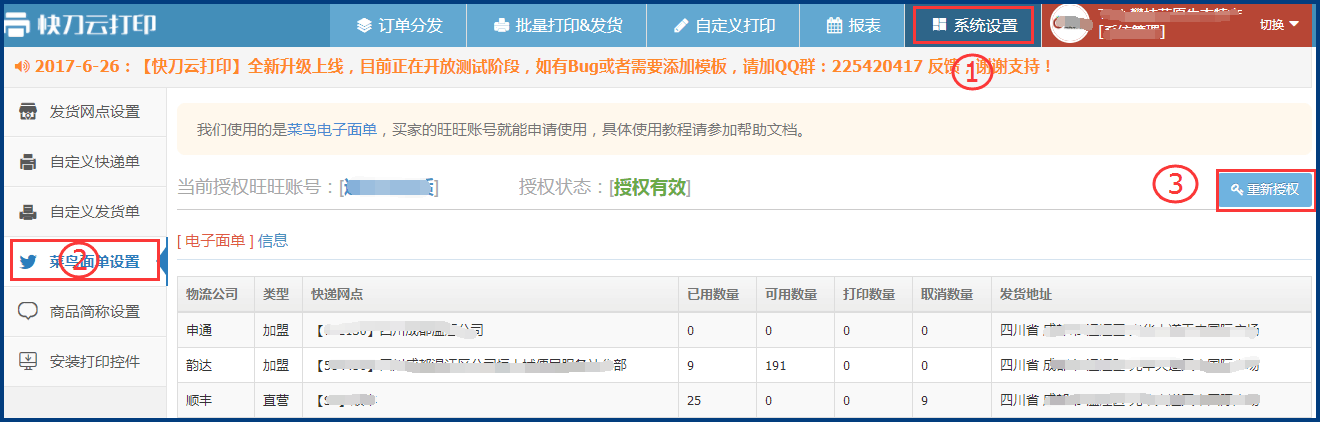1320x422 pixels.
Task: Click the 已用数量 column header
Action: [x=713, y=294]
